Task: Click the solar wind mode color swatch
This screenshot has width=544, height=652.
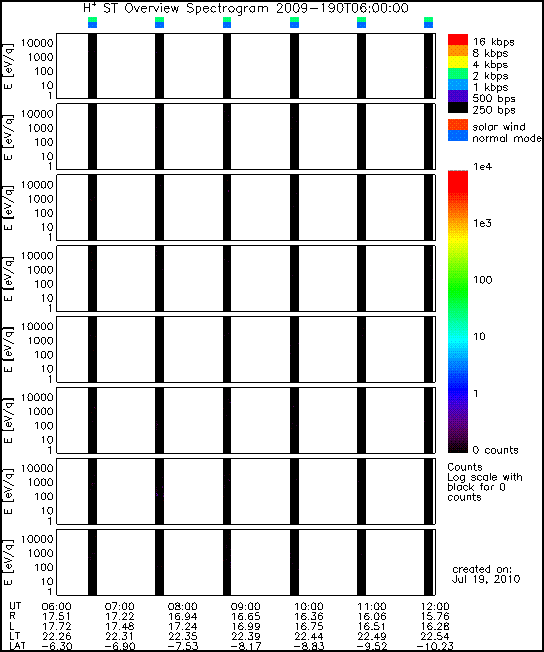Action: coord(458,125)
